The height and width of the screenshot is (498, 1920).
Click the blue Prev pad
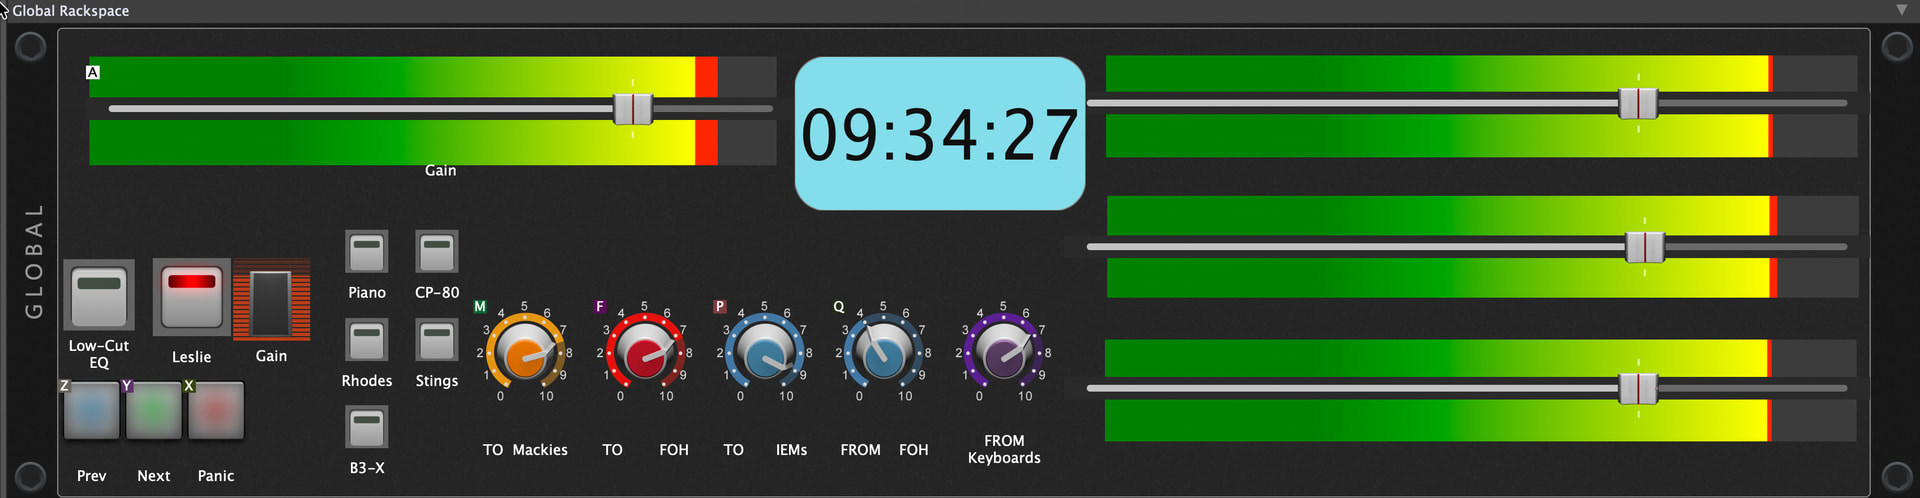coord(91,410)
